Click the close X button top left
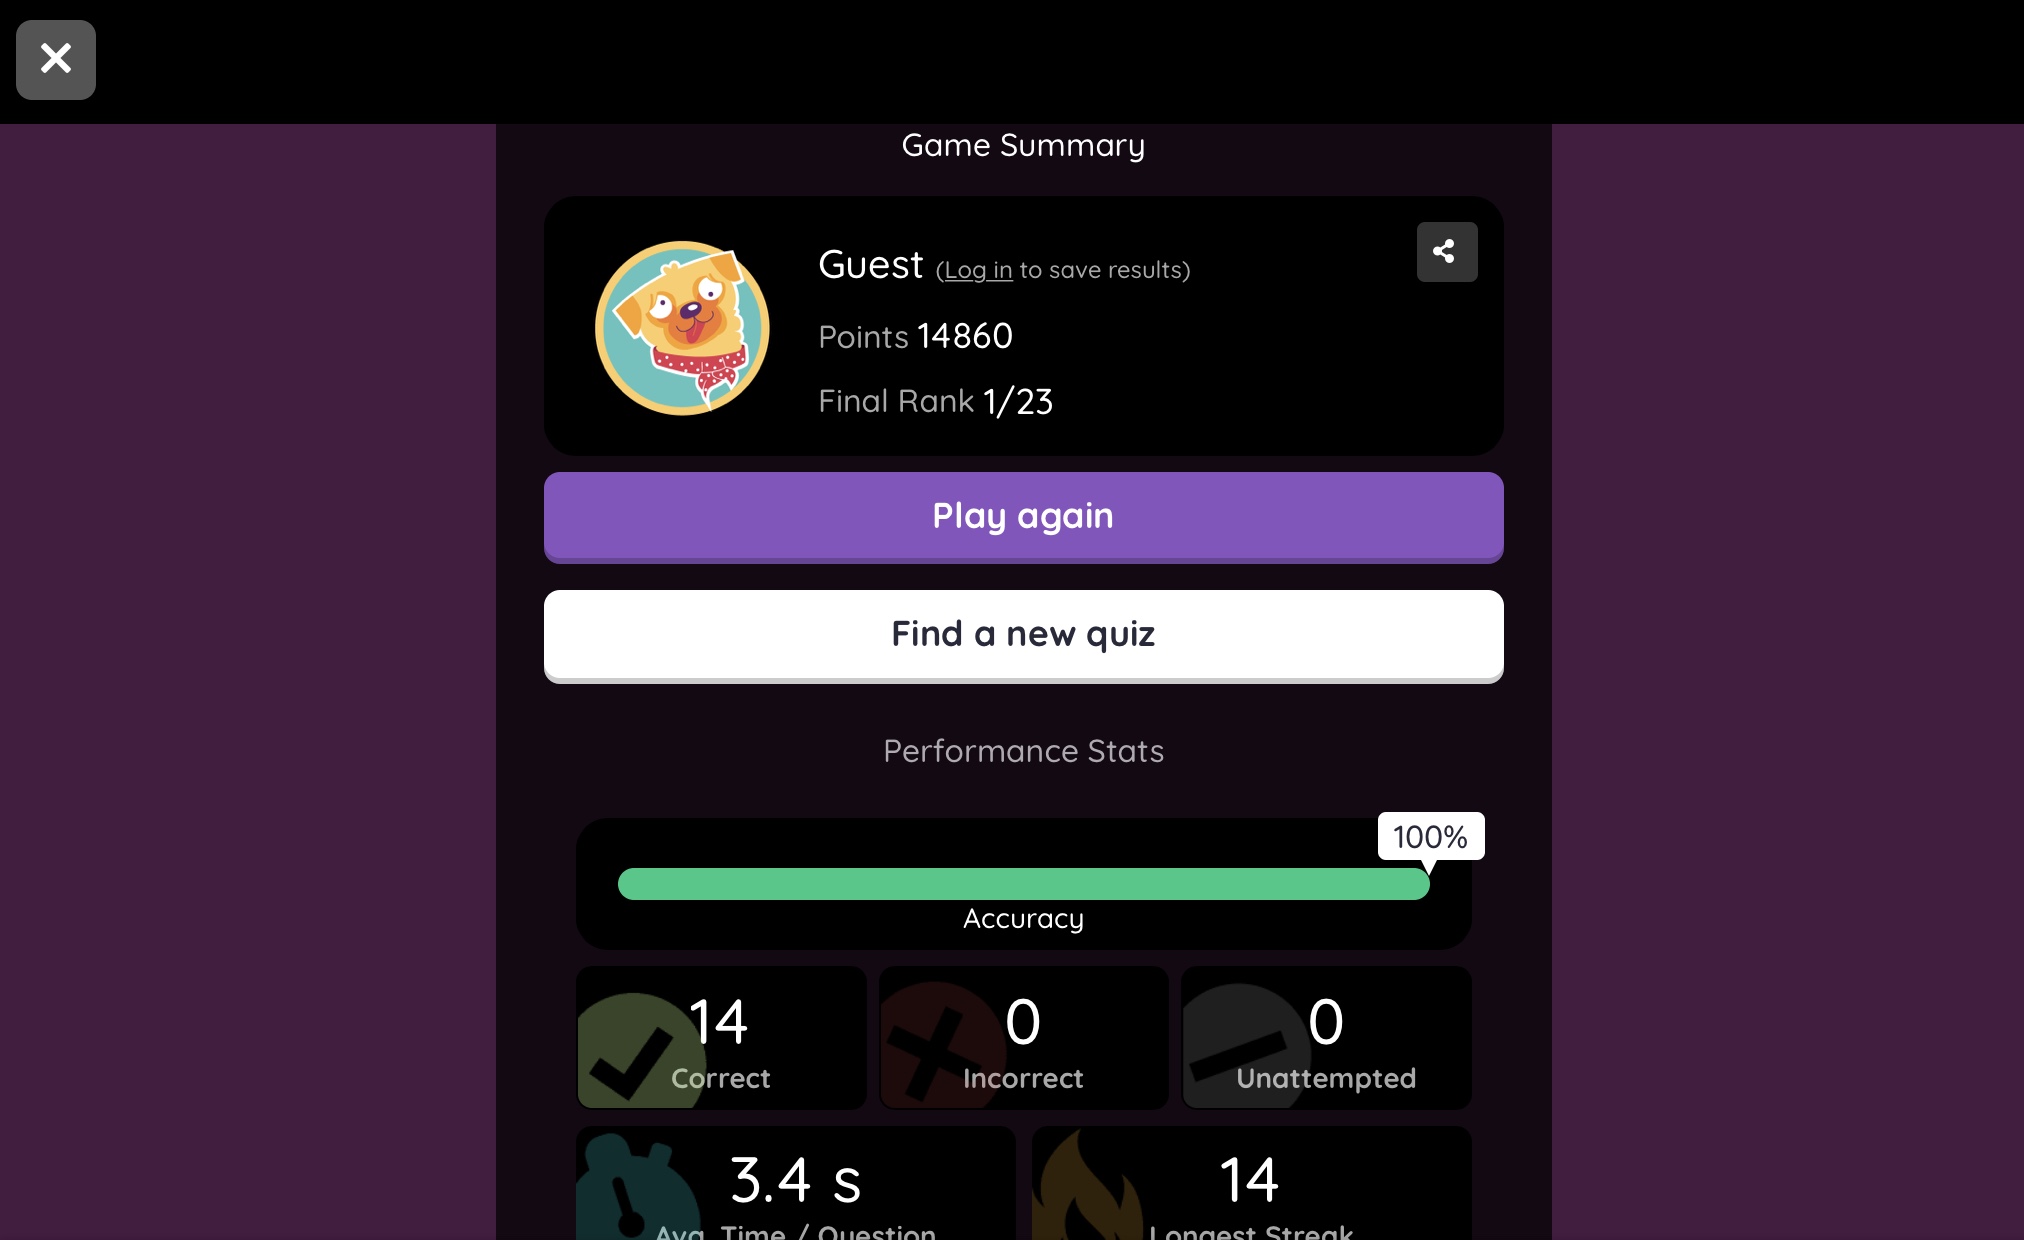This screenshot has height=1240, width=2024. click(55, 58)
